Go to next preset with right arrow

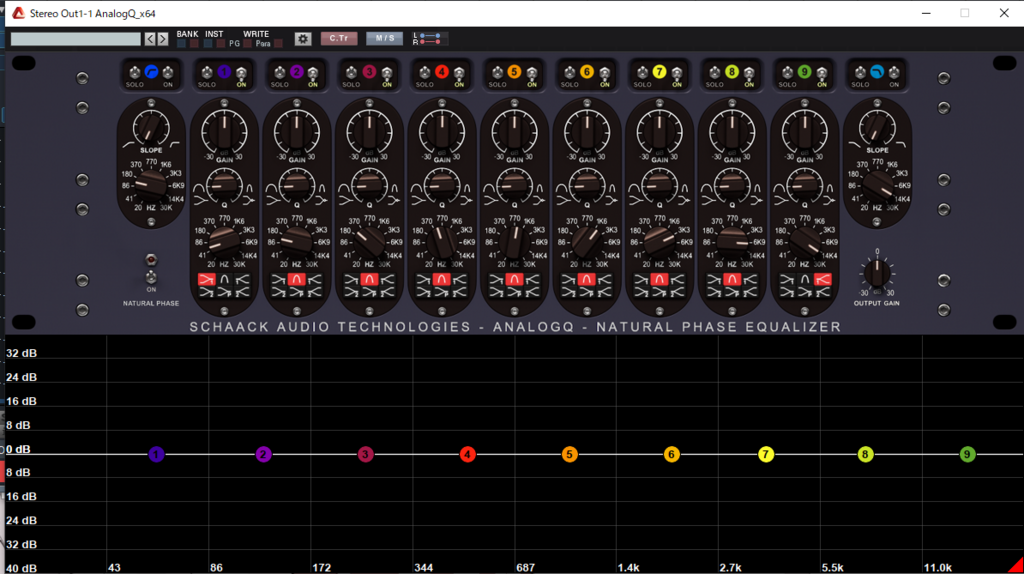pyautogui.click(x=163, y=39)
